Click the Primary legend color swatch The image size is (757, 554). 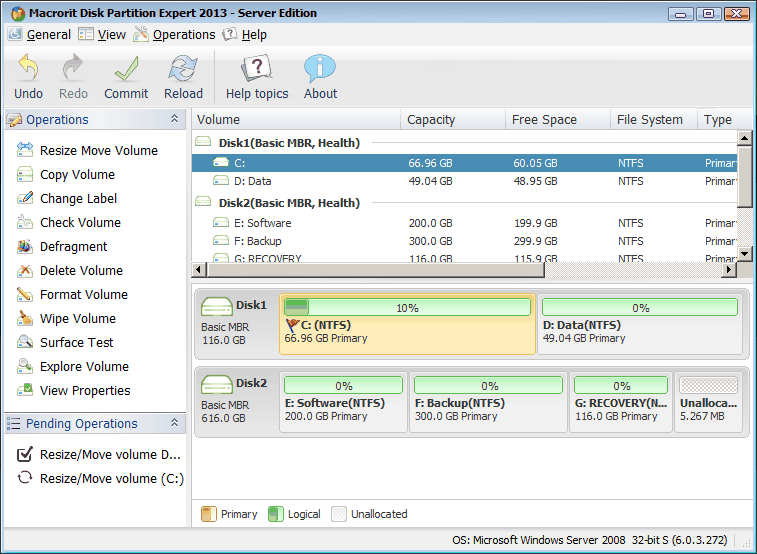pyautogui.click(x=209, y=514)
